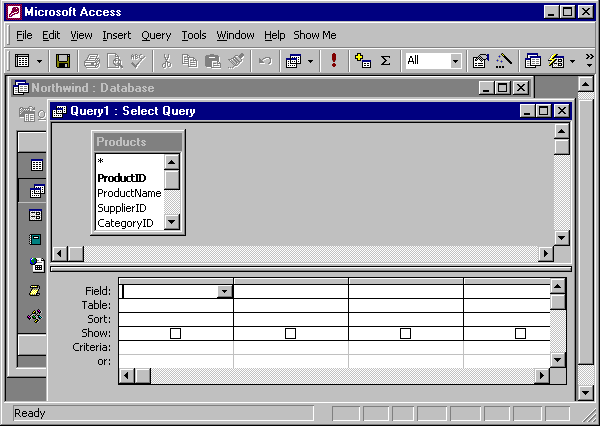Select the asterisk field in Products list
The image size is (600, 426).
(x=101, y=161)
